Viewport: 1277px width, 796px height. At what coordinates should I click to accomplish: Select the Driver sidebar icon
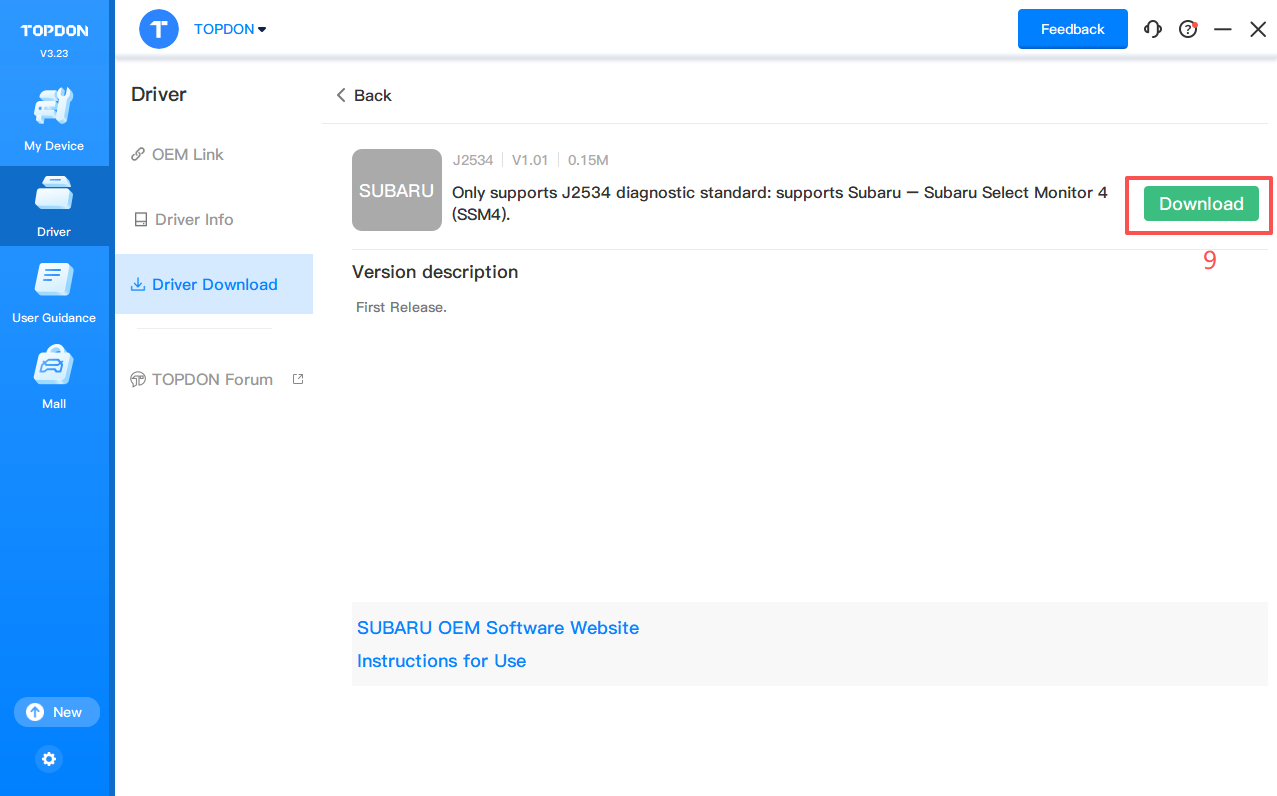point(54,195)
